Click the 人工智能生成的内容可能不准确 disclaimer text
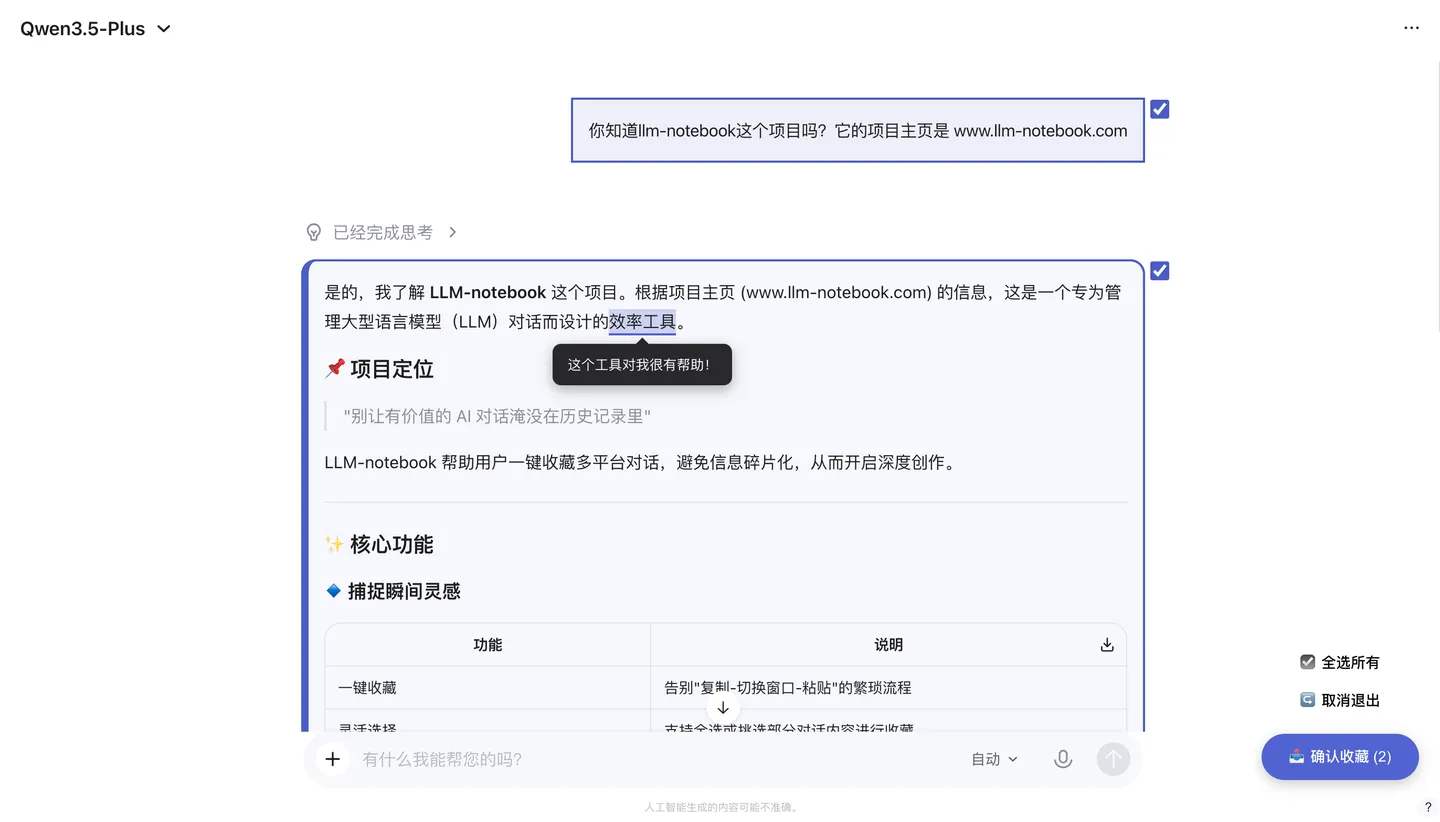The width and height of the screenshot is (1440, 822). click(x=721, y=807)
